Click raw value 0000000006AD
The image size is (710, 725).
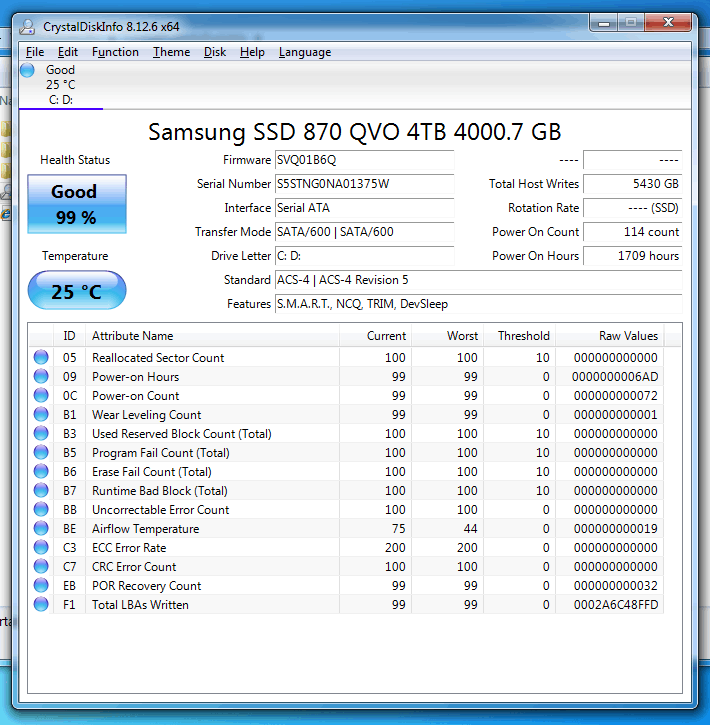coord(615,376)
